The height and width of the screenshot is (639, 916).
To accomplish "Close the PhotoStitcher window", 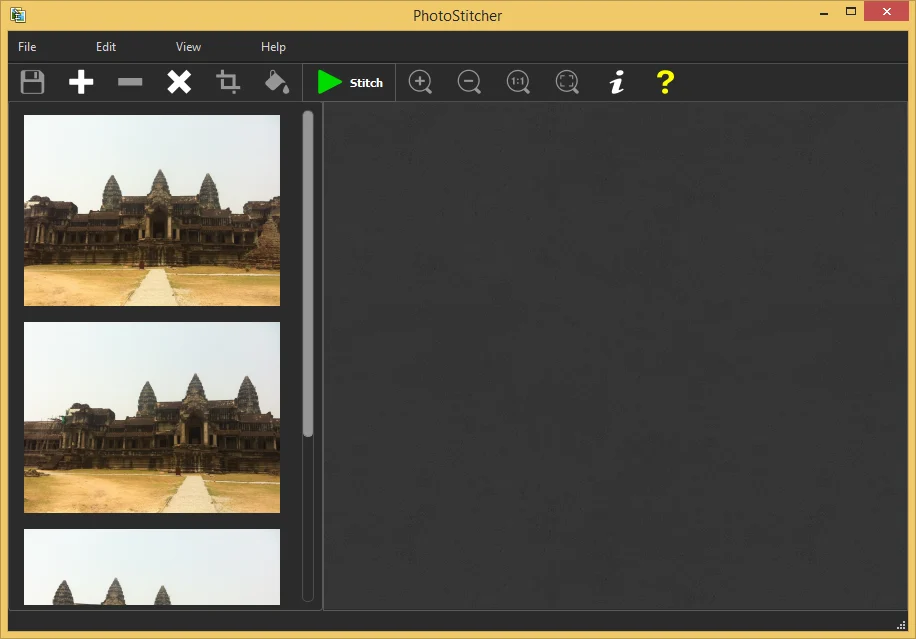I will click(887, 12).
